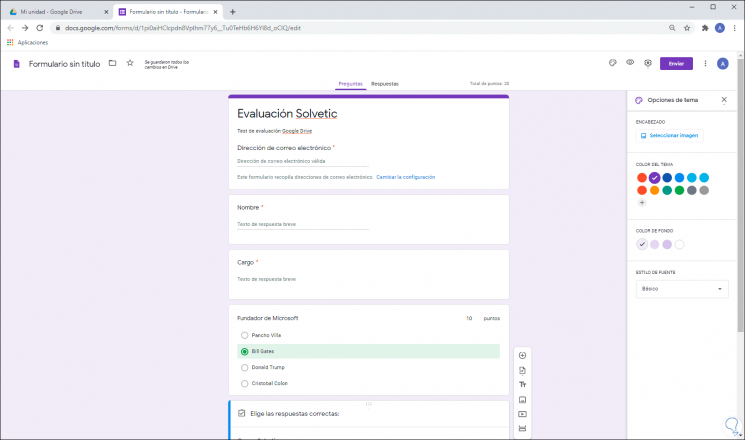Add title and description icon
Viewport: 745px width, 440px height.
point(522,385)
